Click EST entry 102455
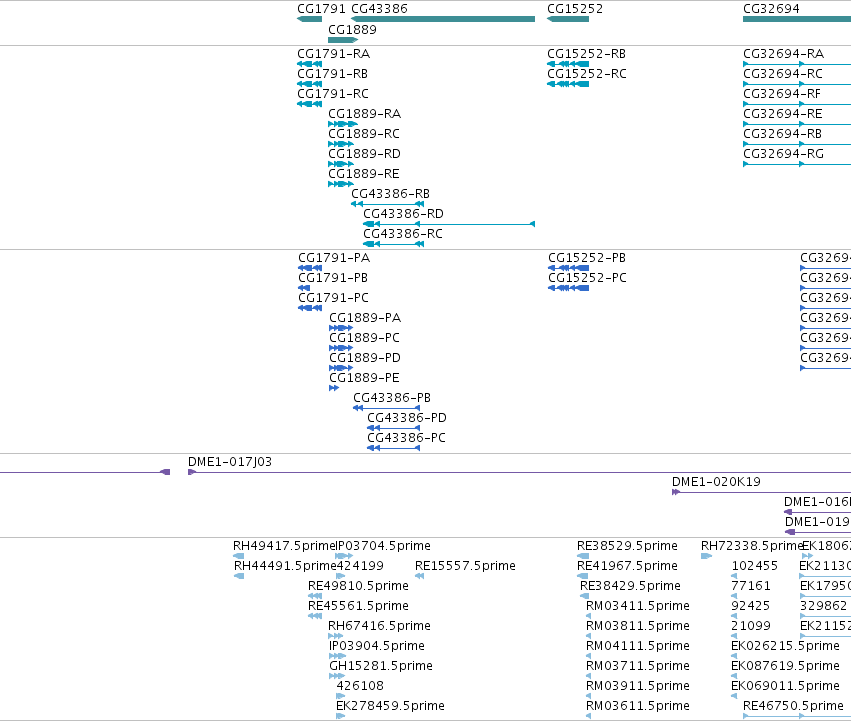The image size is (851, 721). [754, 566]
